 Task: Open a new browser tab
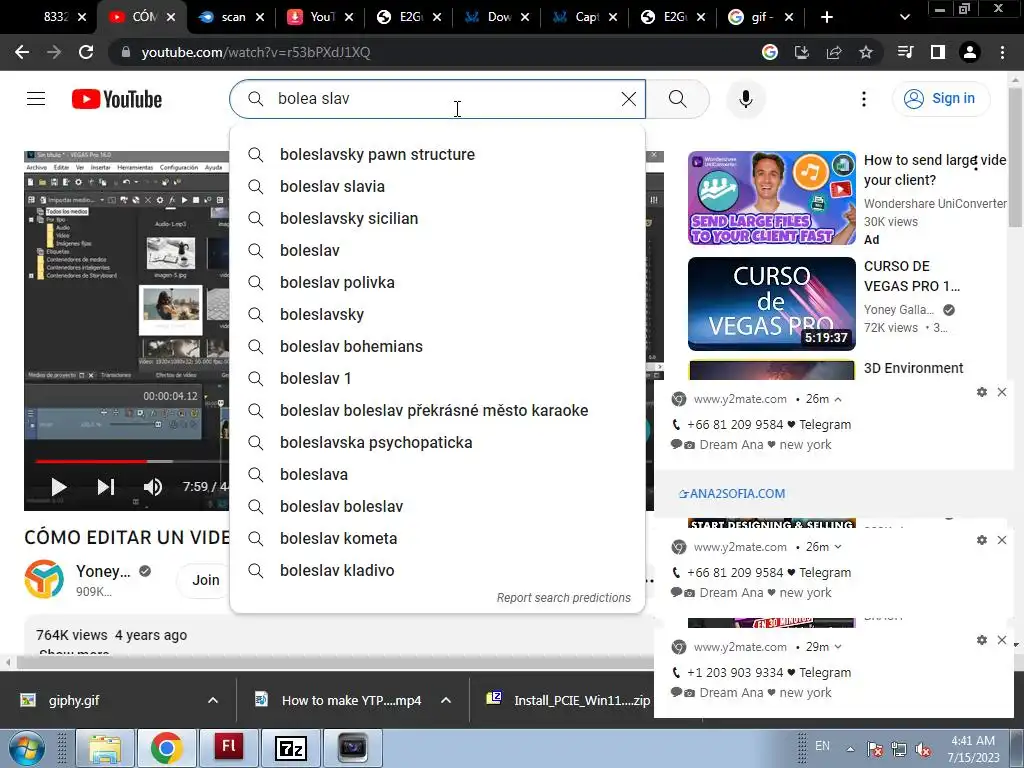[827, 17]
